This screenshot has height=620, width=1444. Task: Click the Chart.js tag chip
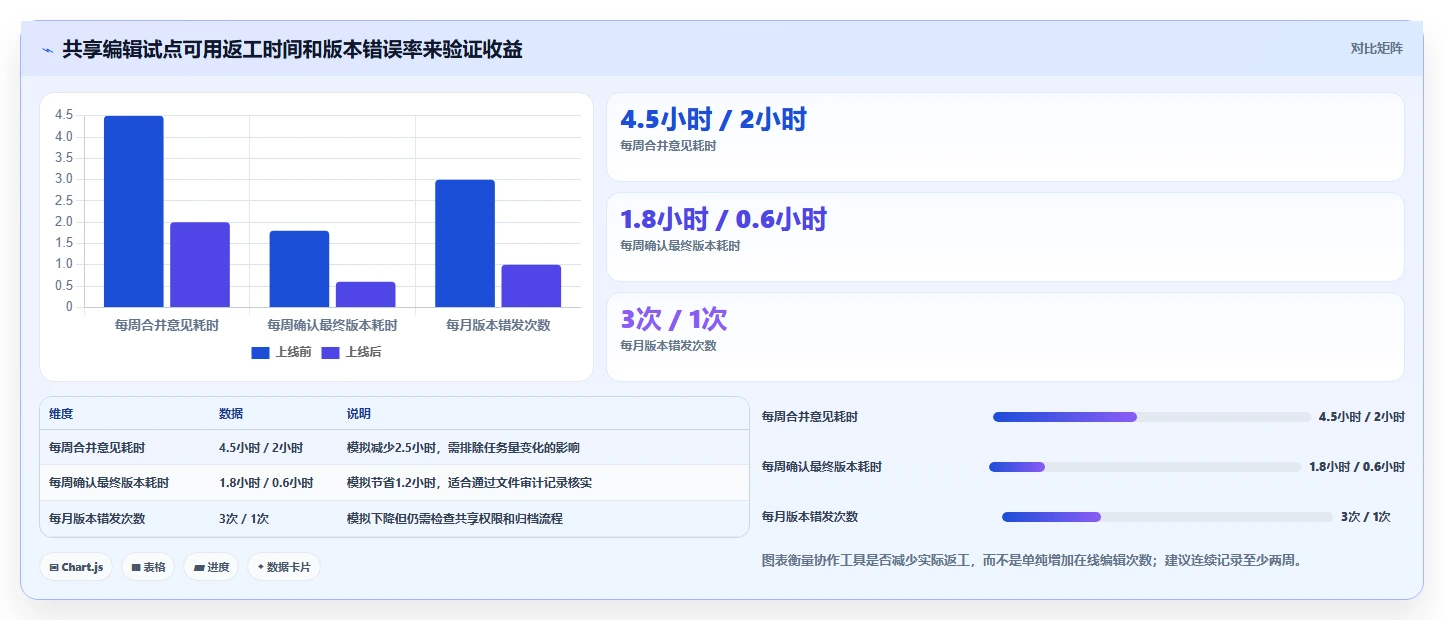point(76,567)
